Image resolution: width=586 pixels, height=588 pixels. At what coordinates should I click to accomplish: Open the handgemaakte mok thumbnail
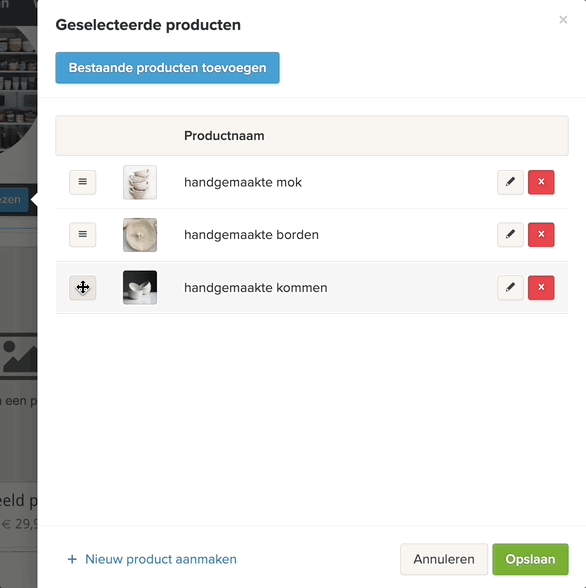pos(140,182)
